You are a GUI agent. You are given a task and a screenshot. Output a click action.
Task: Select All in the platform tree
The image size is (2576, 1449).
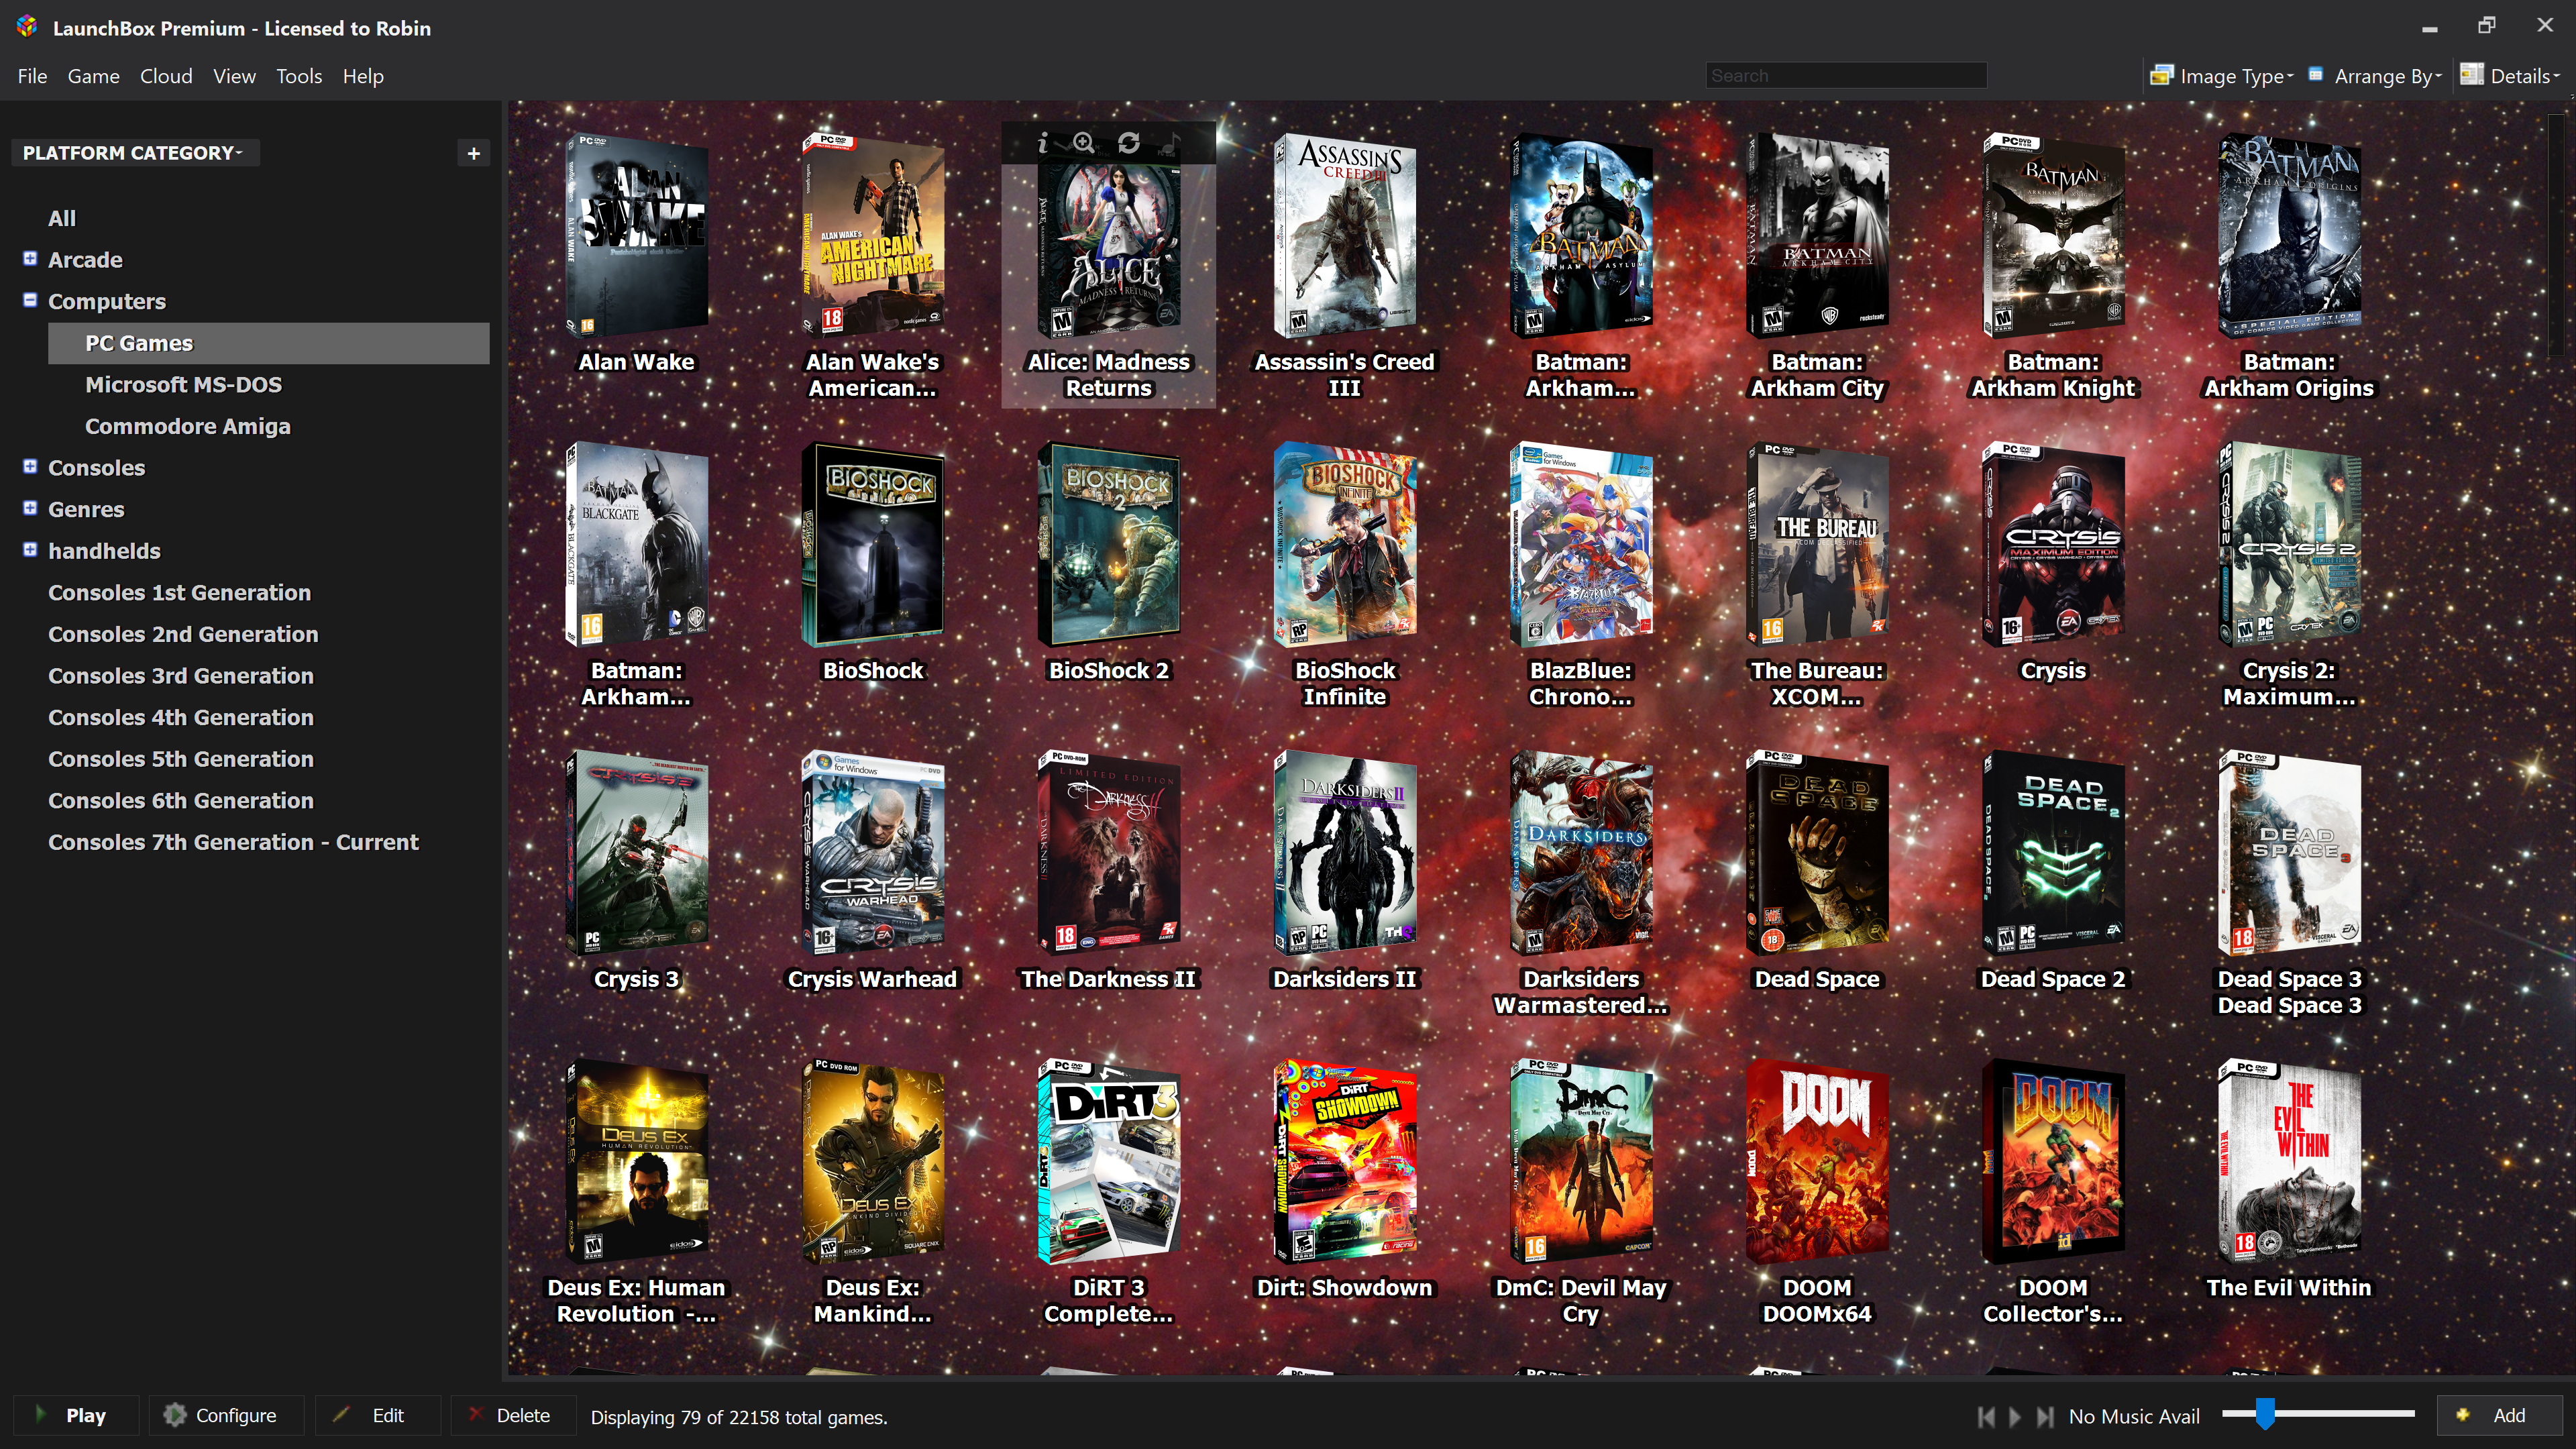coord(62,218)
